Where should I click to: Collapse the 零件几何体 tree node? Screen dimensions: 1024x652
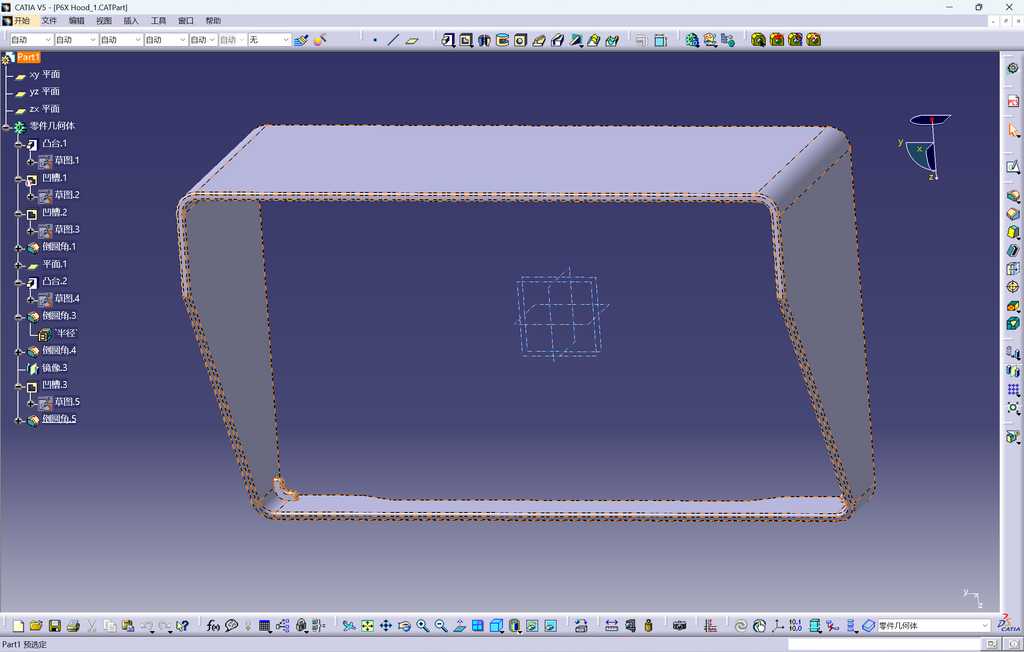[6, 126]
